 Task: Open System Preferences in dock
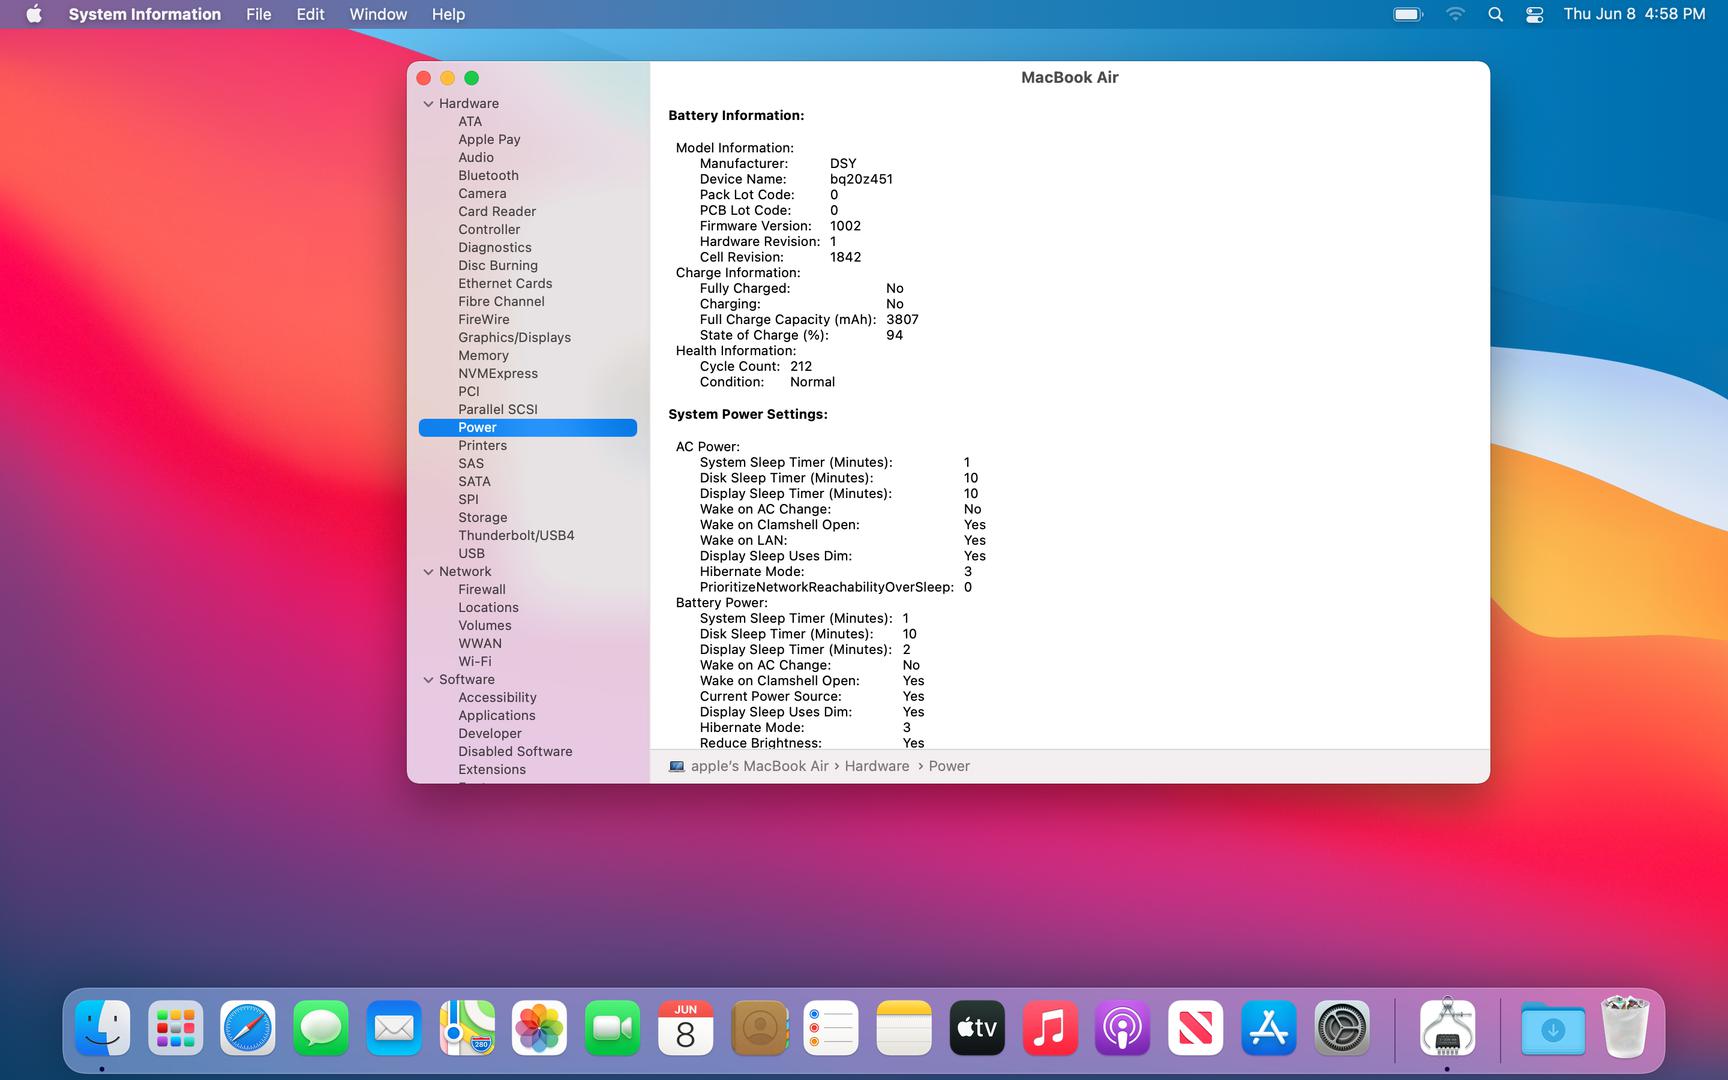(x=1342, y=1028)
